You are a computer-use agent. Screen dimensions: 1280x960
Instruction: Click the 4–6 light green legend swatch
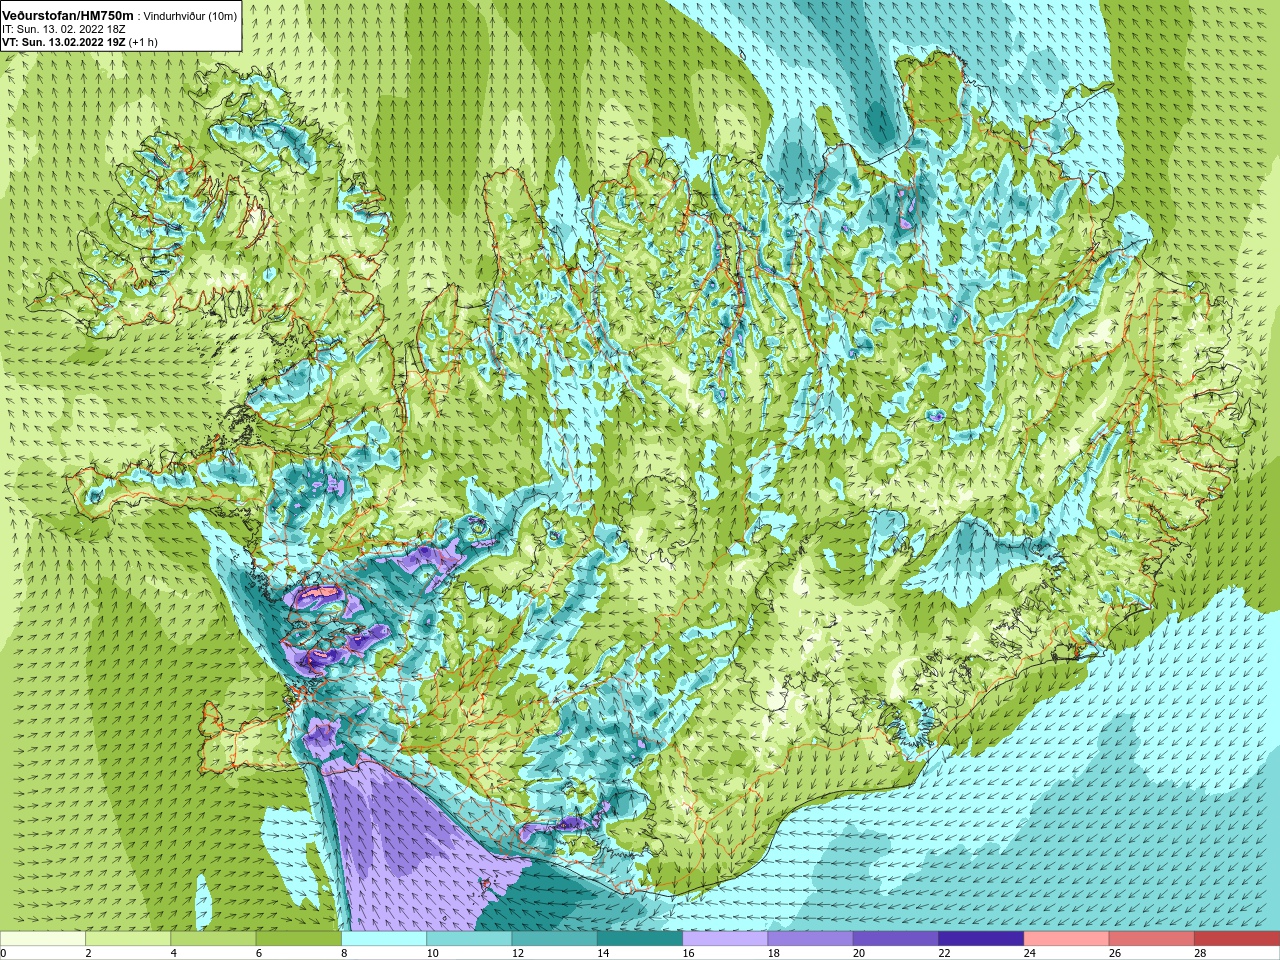pos(213,939)
